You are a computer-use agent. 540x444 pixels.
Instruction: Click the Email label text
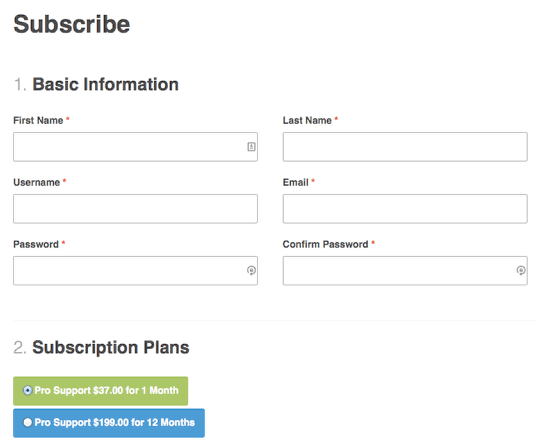pos(295,183)
